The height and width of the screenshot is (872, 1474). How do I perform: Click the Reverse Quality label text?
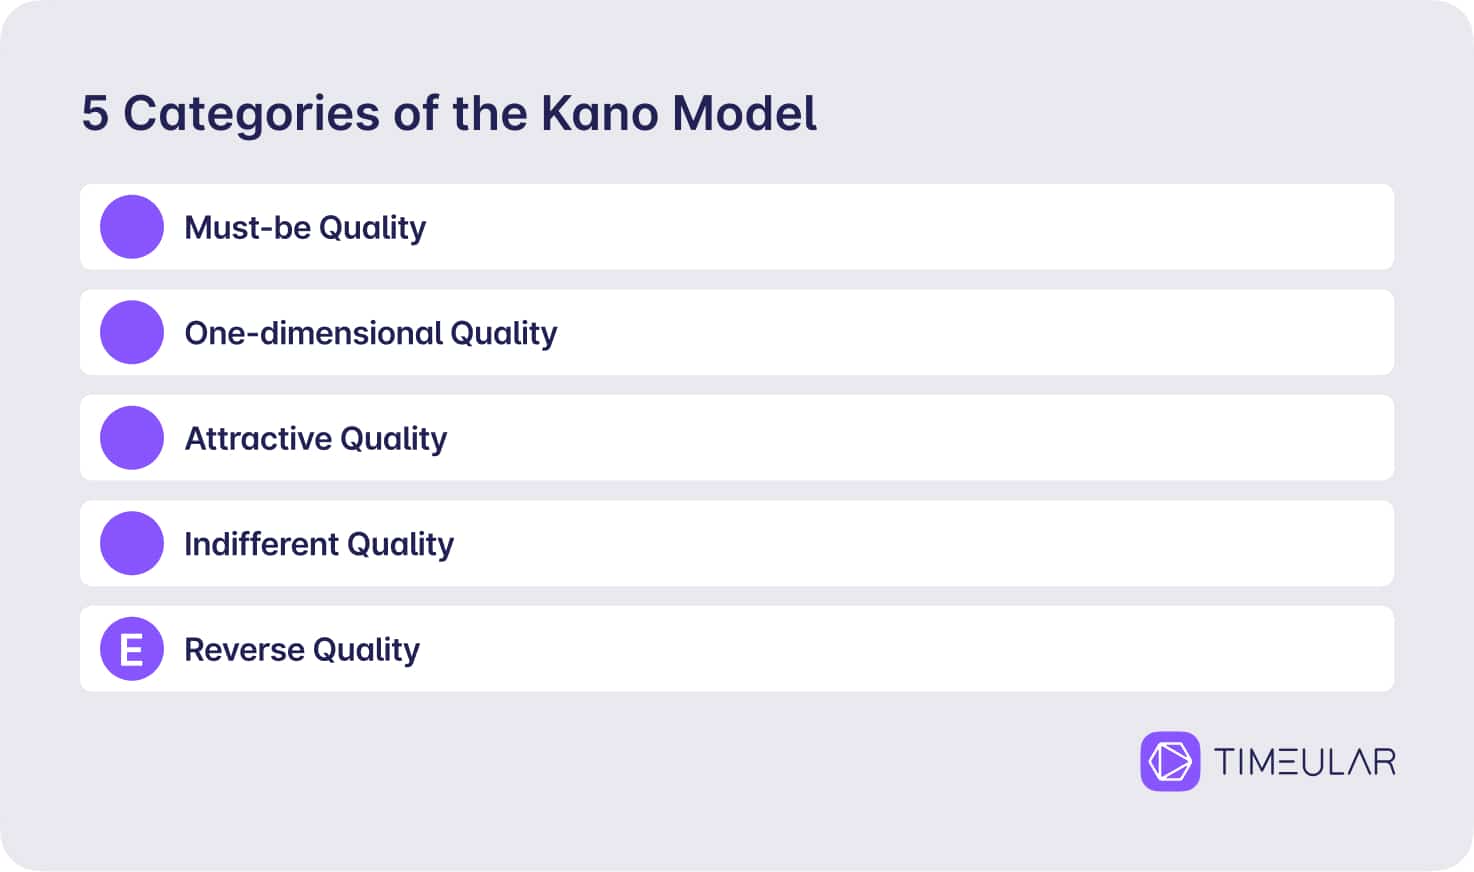[x=302, y=650]
